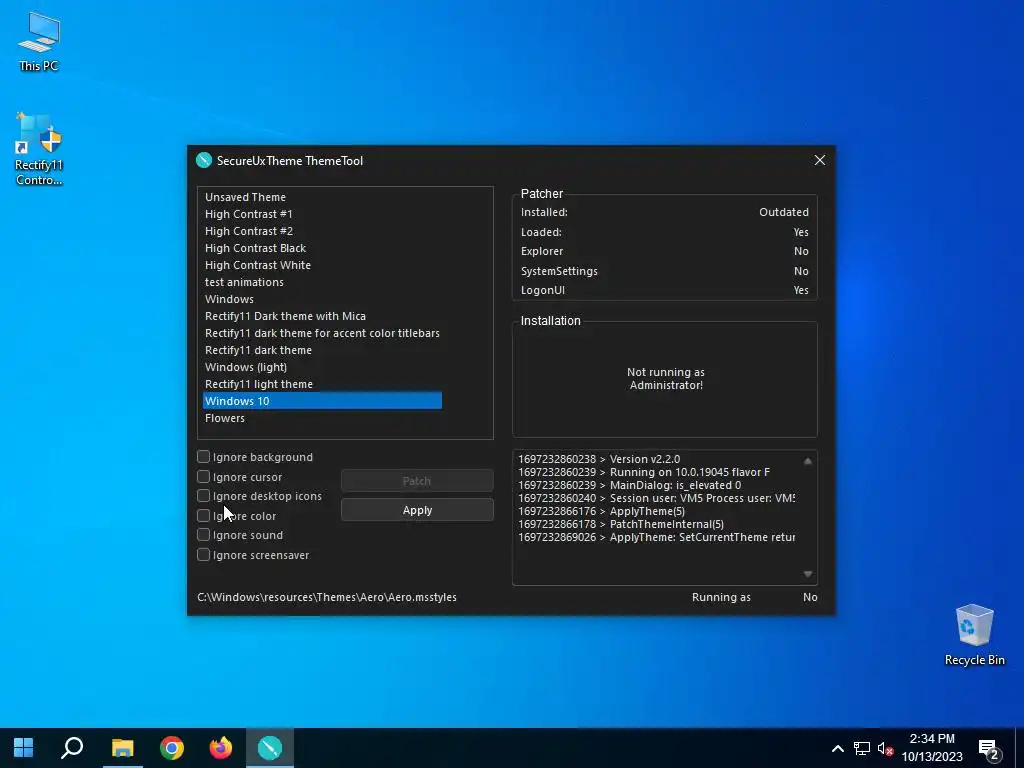Click the MainDialog: is_elevated 0 log line
Image resolution: width=1024 pixels, height=768 pixels.
630,485
